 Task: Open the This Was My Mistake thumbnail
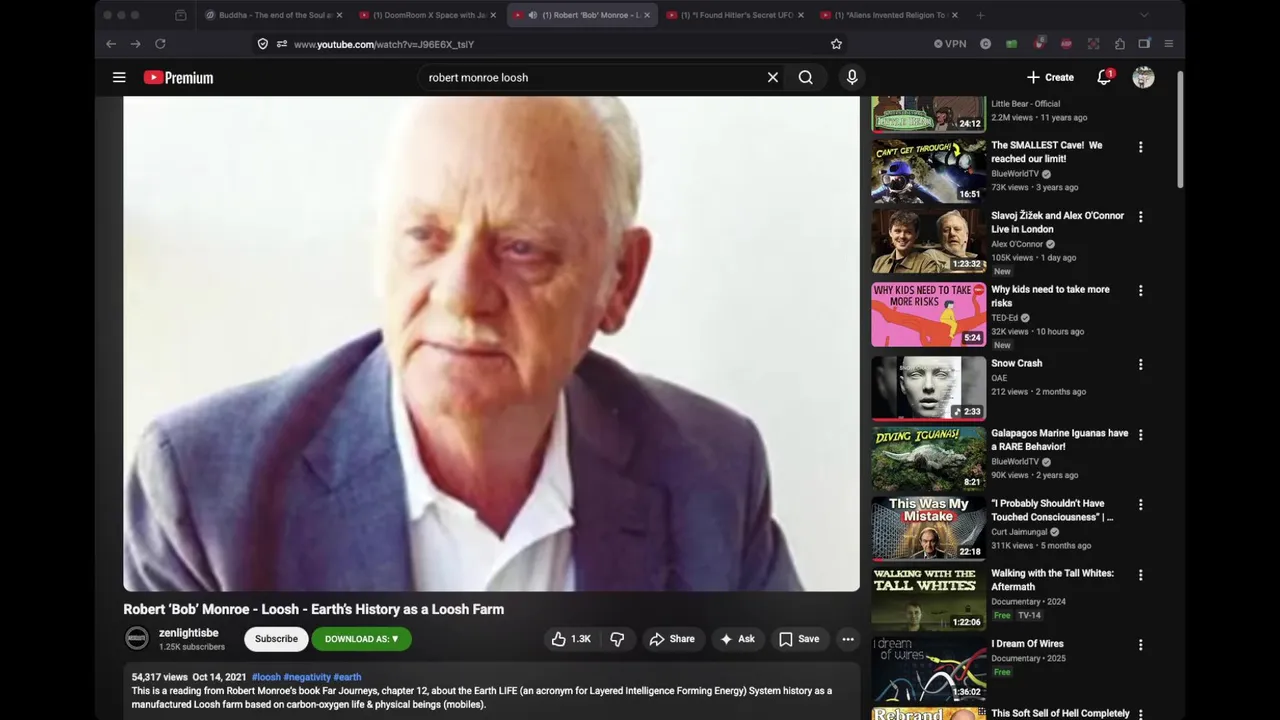click(x=928, y=529)
